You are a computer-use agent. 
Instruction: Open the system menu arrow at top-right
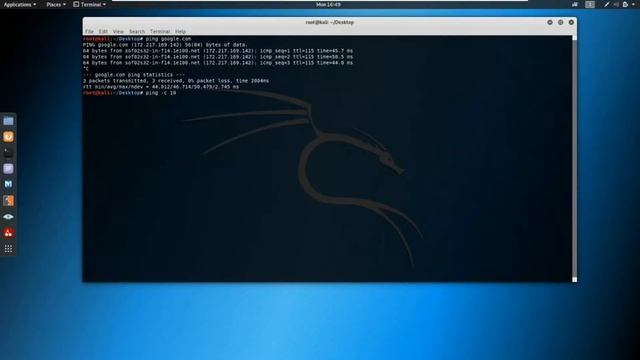tap(634, 4)
